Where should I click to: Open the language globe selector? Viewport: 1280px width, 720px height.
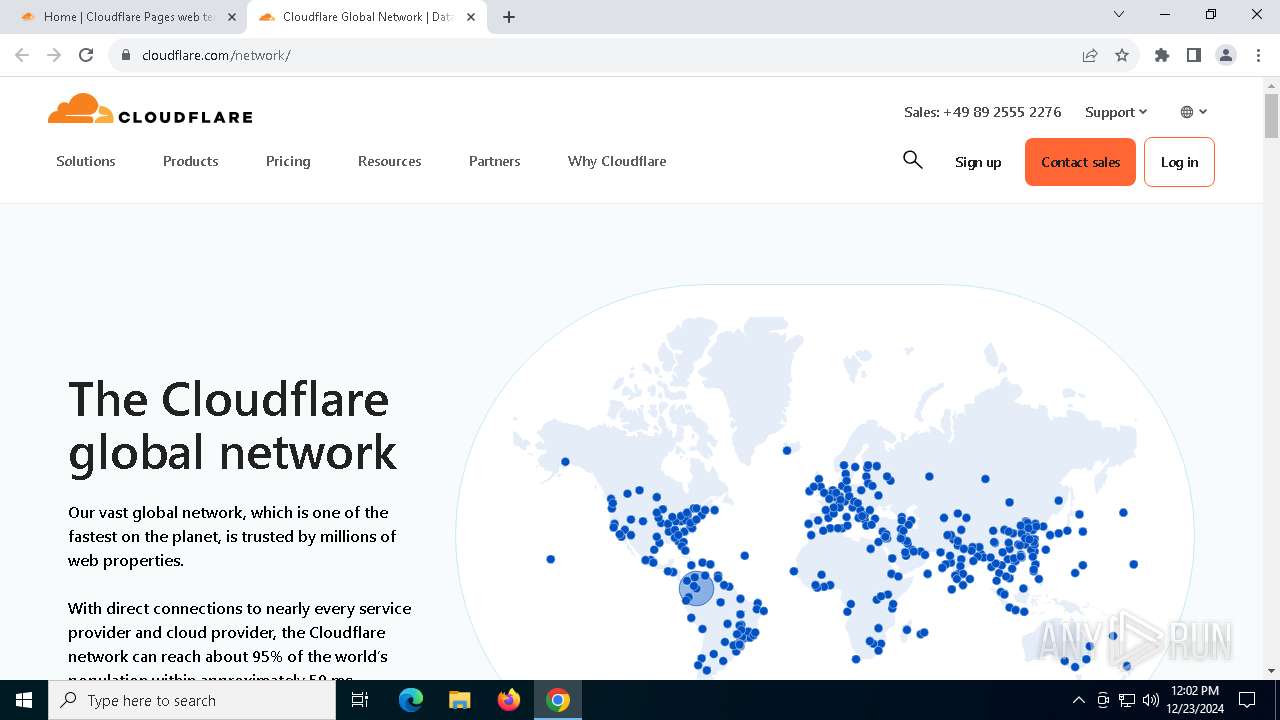click(x=1194, y=112)
